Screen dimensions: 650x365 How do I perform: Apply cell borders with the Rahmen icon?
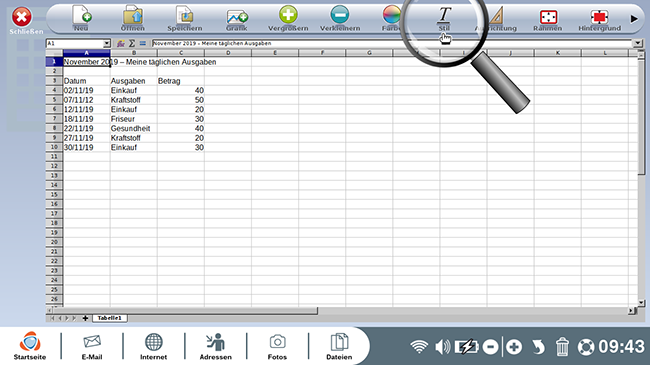[548, 18]
